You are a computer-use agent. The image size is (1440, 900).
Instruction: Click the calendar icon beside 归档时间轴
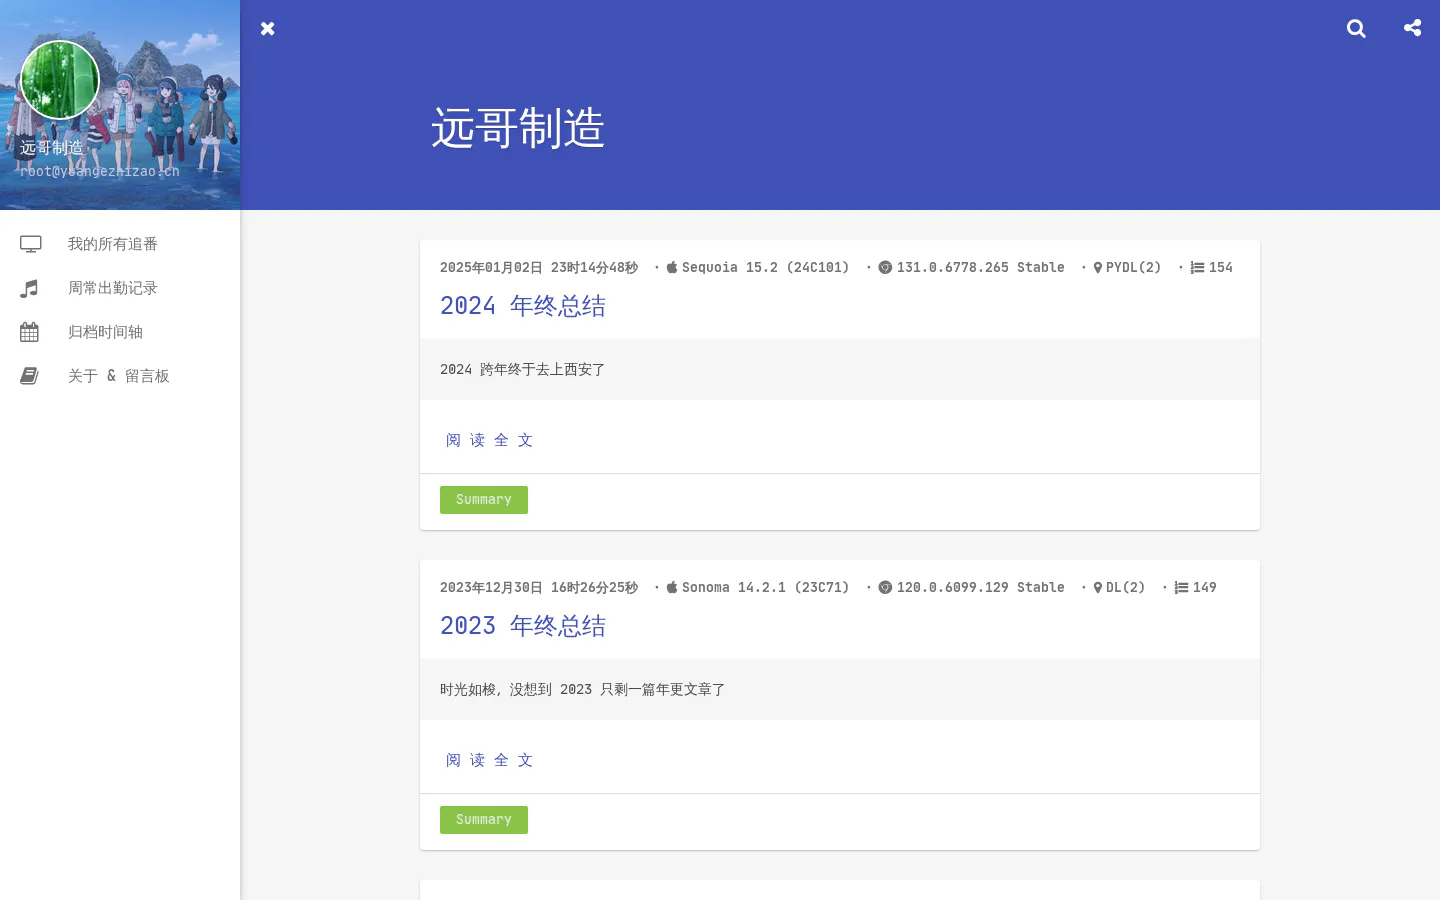(29, 332)
